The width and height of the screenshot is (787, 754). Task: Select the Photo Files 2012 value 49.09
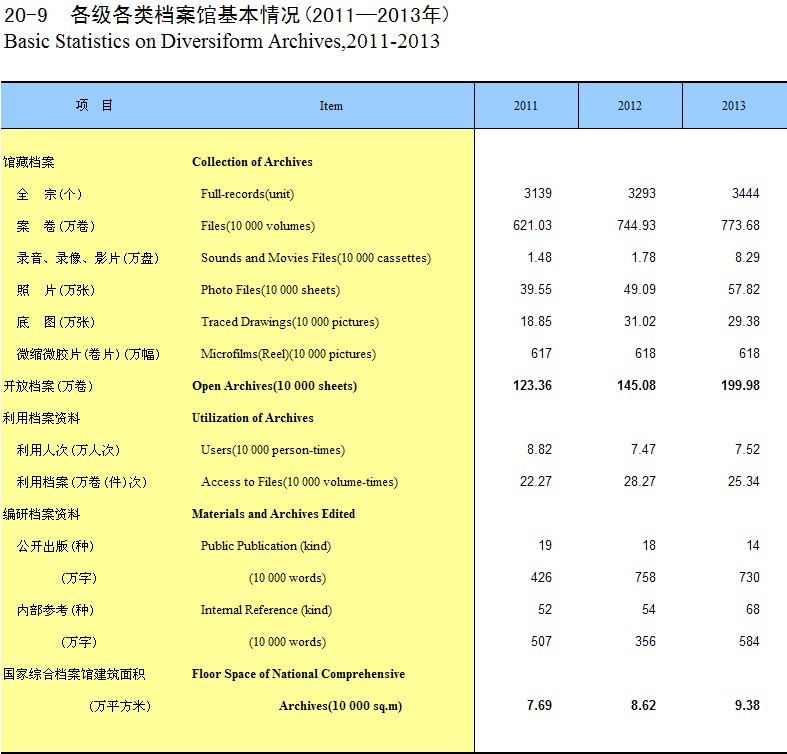[637, 290]
